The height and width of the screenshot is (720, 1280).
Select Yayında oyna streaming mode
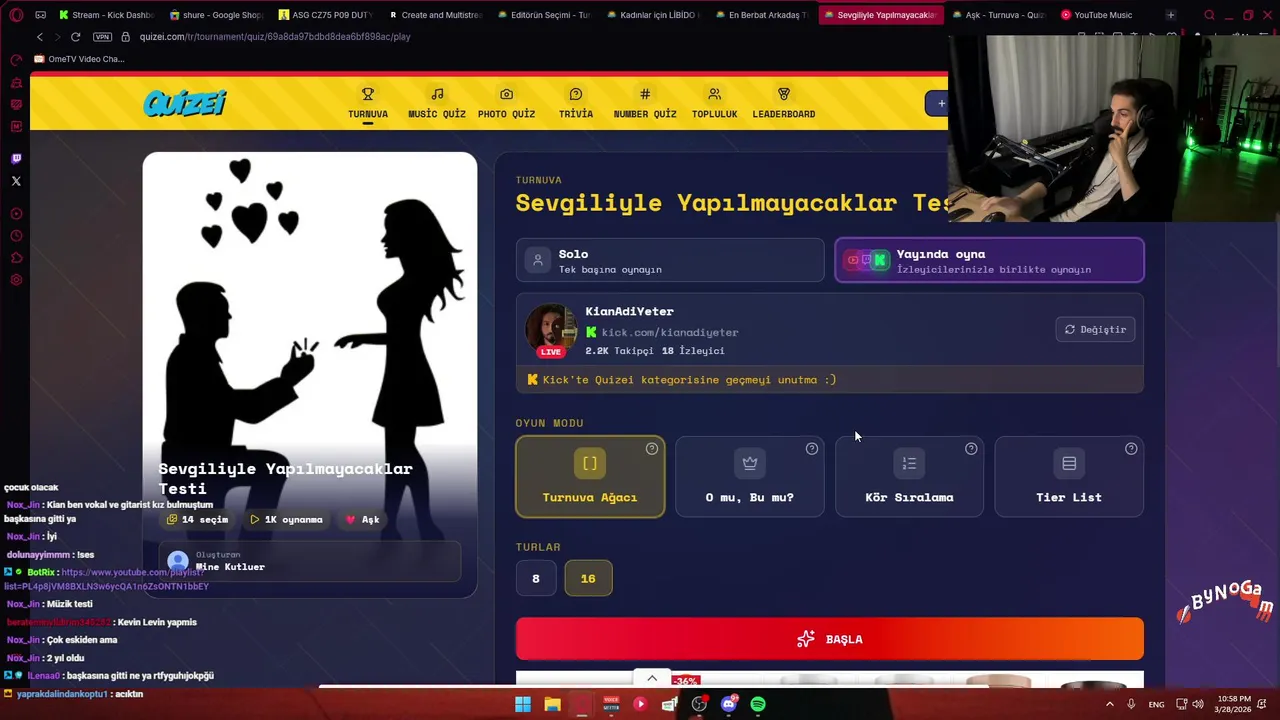pos(990,261)
